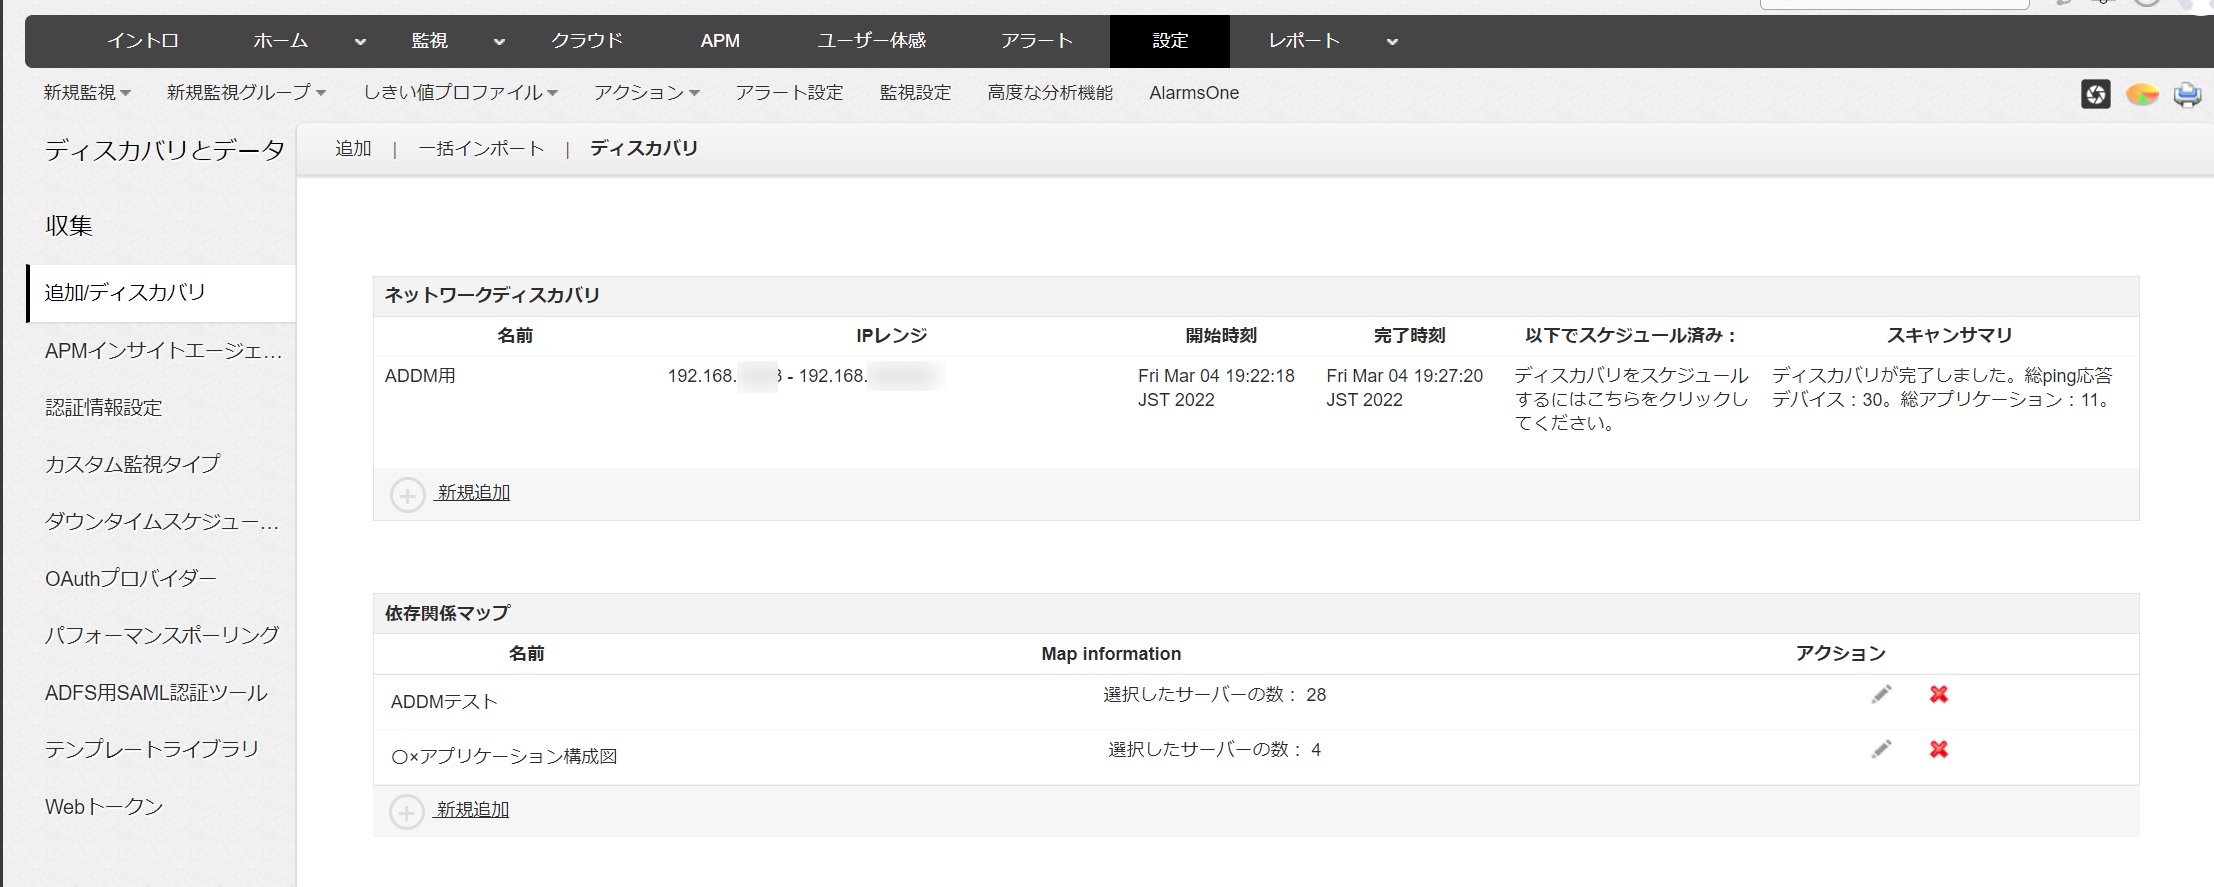Delete the ○×アプリケーション構成図 map
Image resolution: width=2214 pixels, height=887 pixels.
tap(1938, 749)
